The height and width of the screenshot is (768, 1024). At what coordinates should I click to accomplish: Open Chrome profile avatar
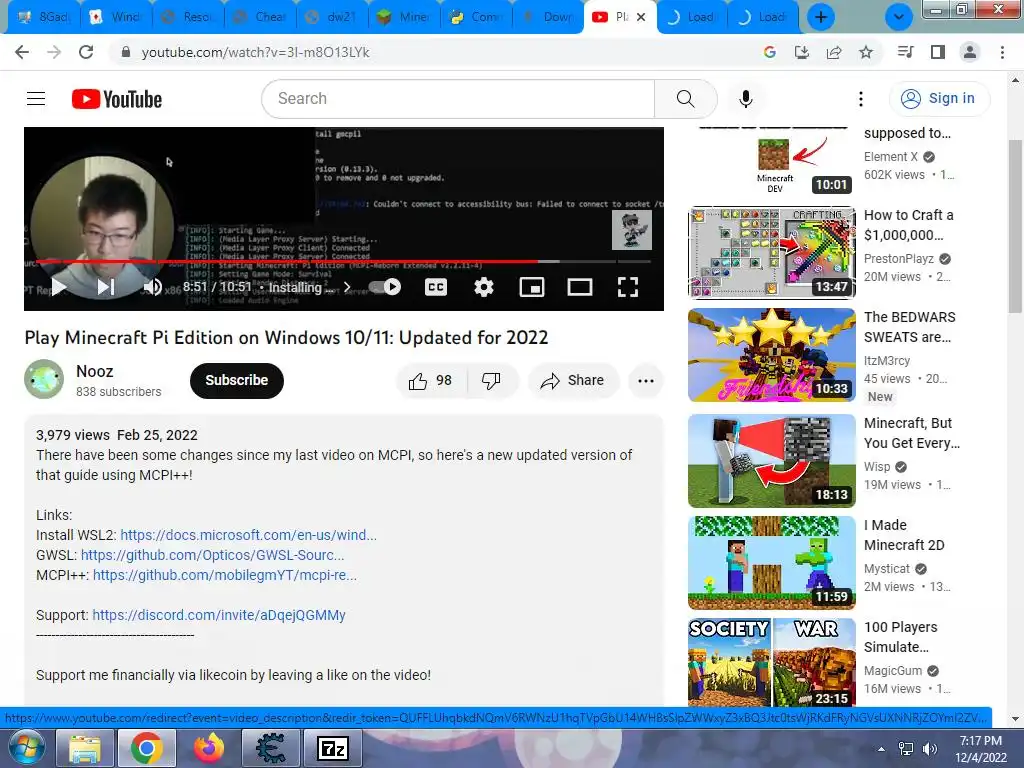point(970,52)
